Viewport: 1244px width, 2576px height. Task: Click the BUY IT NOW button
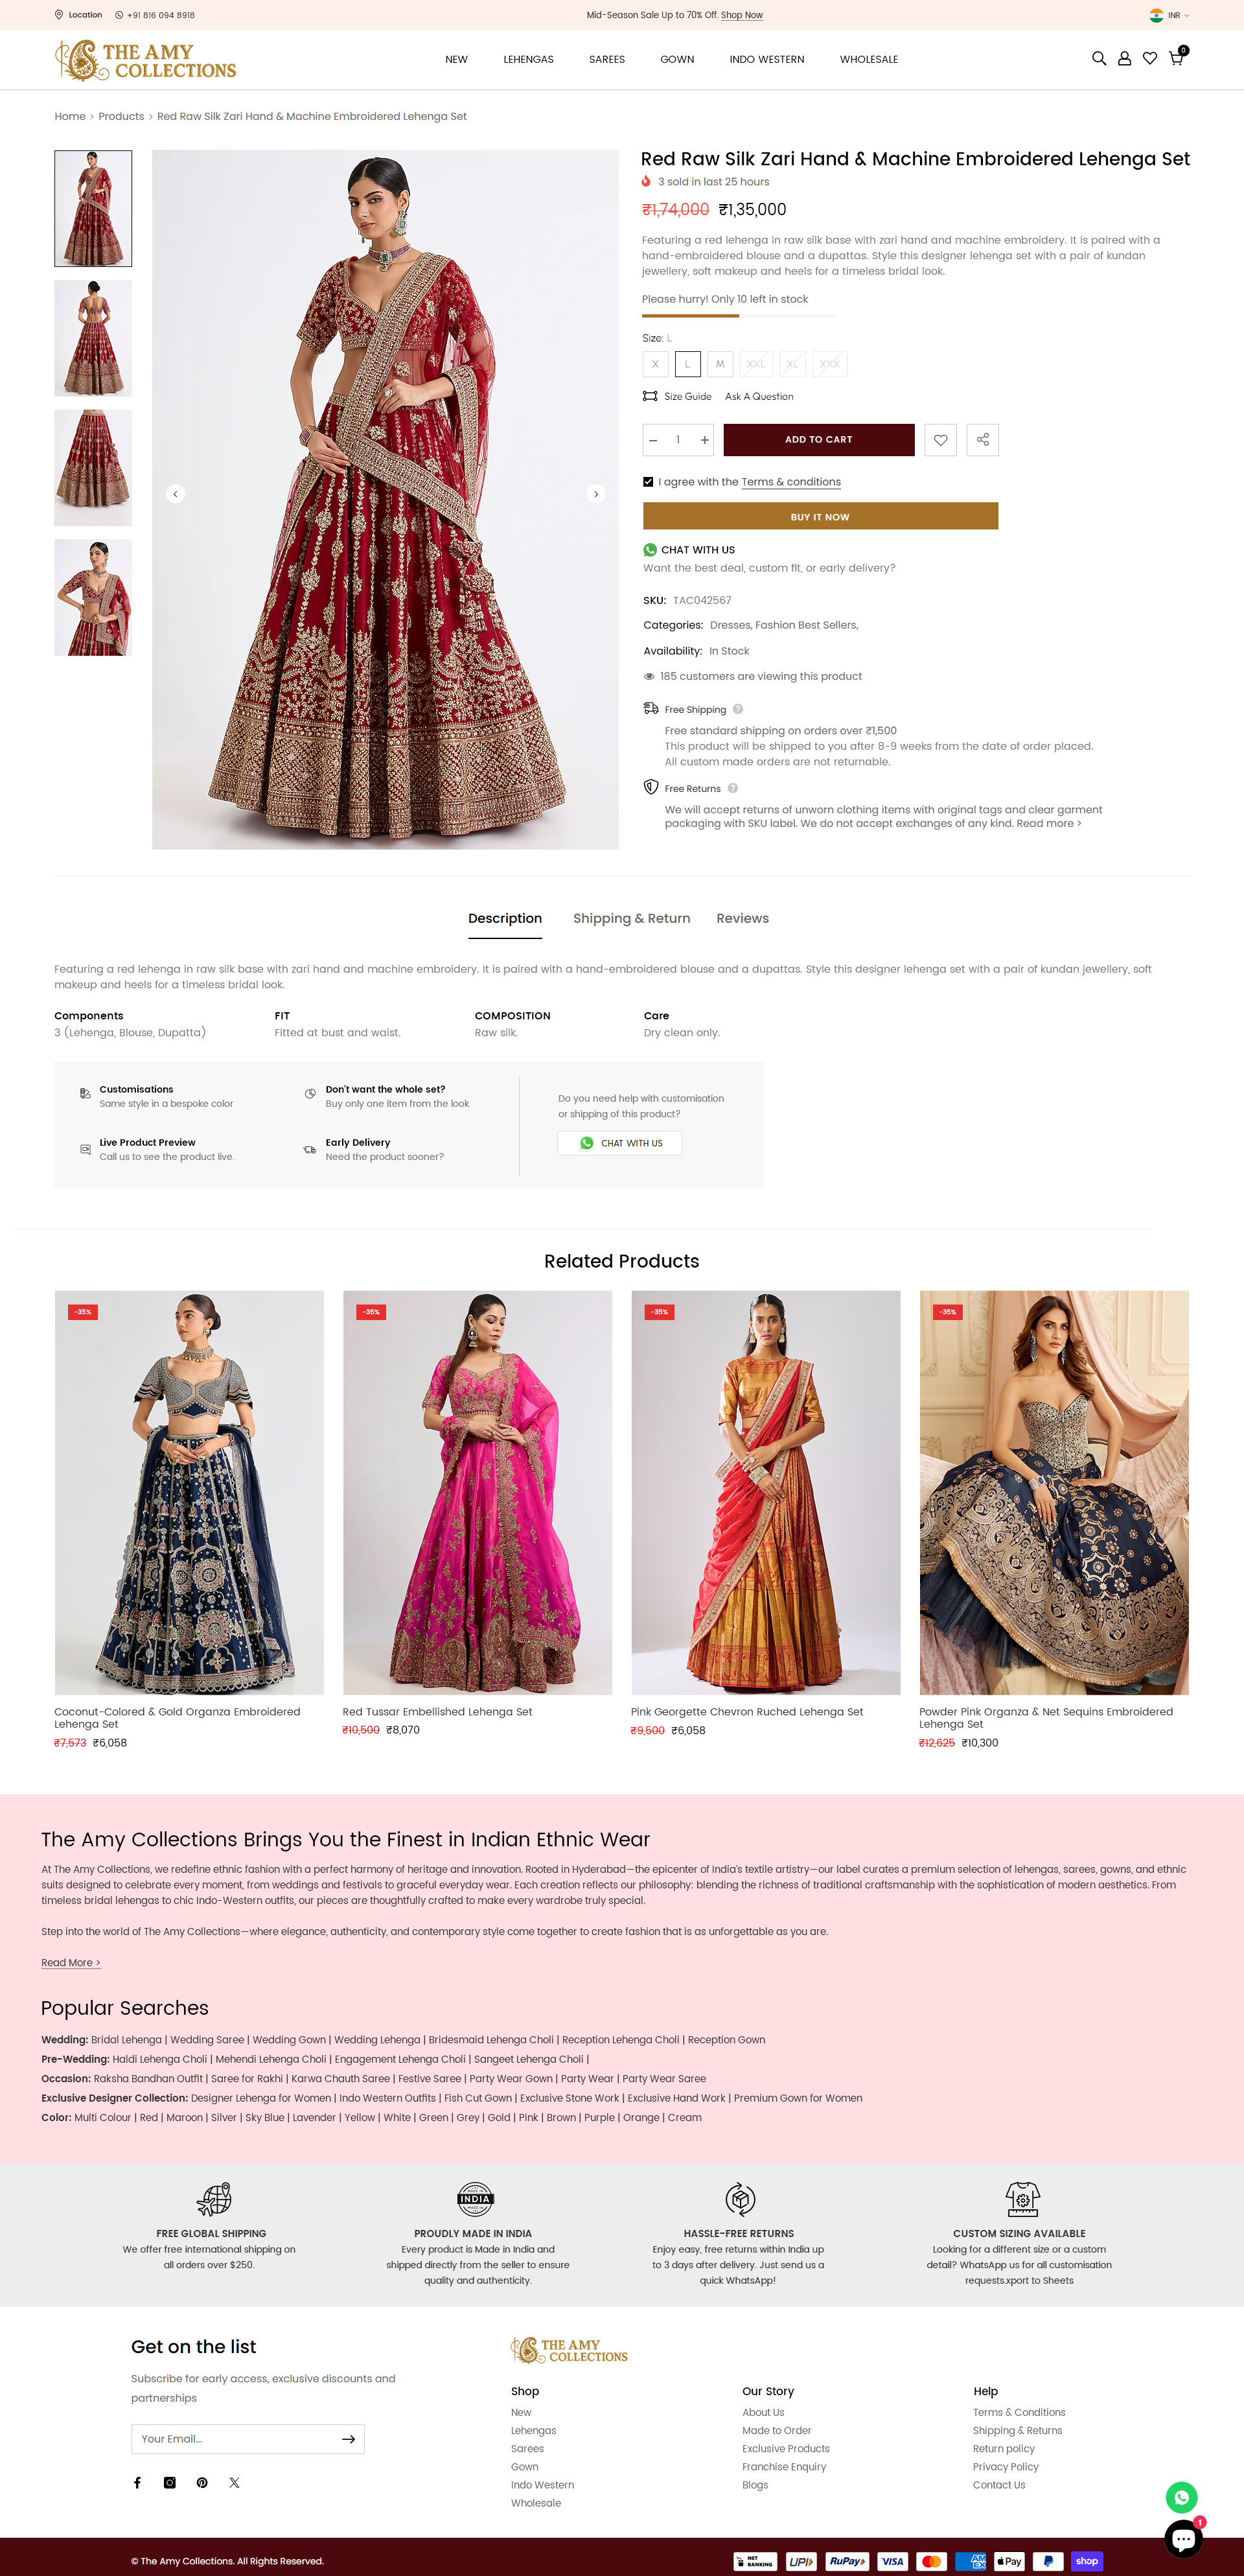[820, 516]
